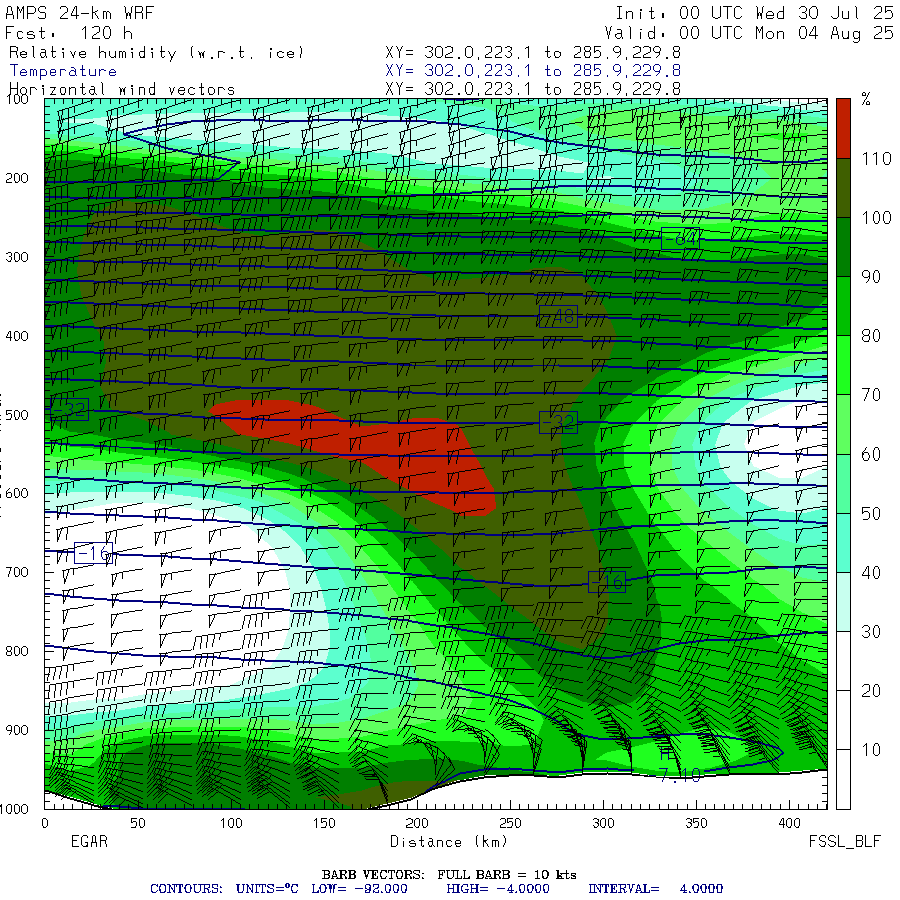Viewport: 900px width, 900px height.
Task: Click the colorbar tick label 10
Action: pyautogui.click(x=871, y=750)
